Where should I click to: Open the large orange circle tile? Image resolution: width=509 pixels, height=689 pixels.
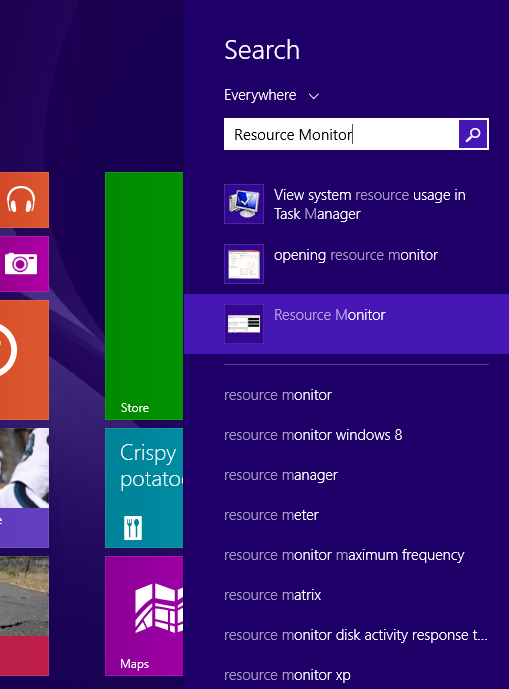[24, 360]
